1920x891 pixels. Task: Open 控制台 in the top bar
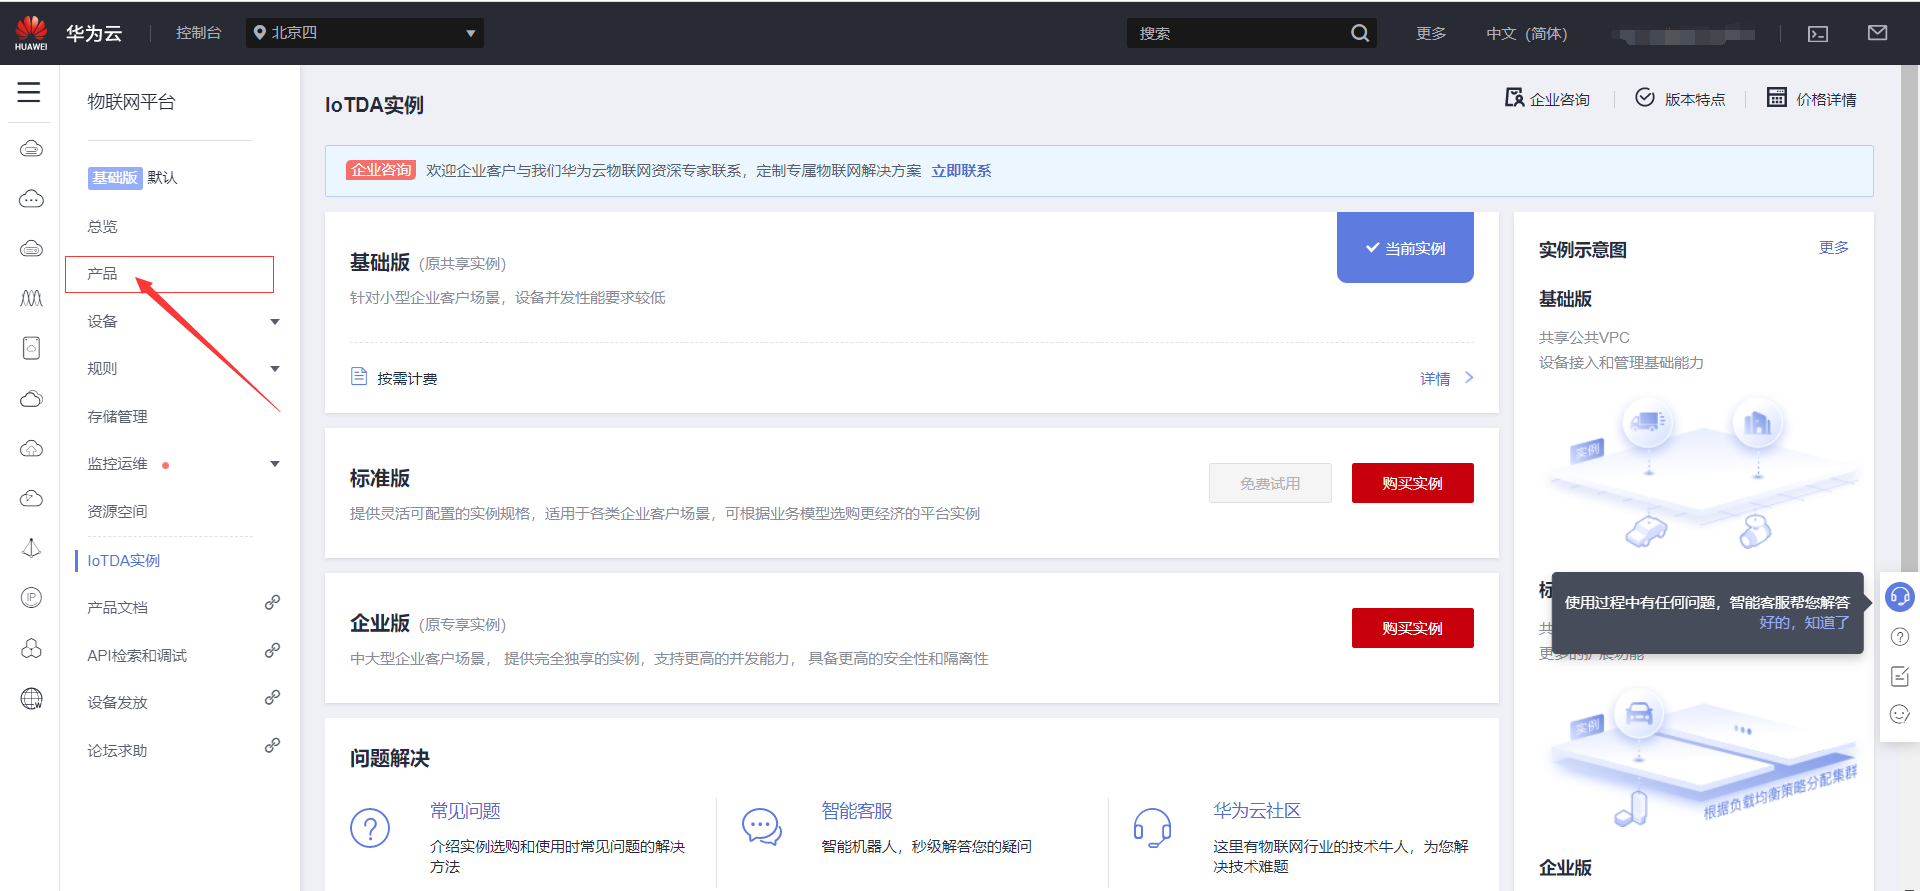coord(198,33)
